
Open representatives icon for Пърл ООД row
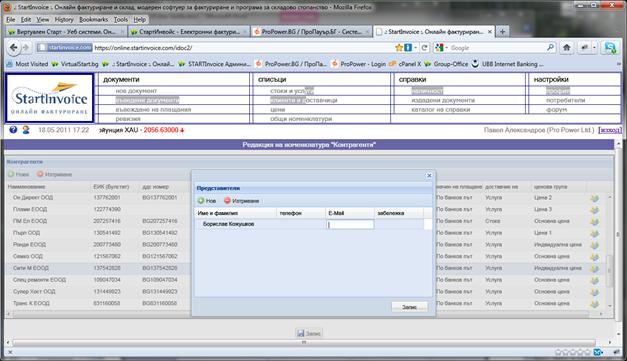point(594,233)
